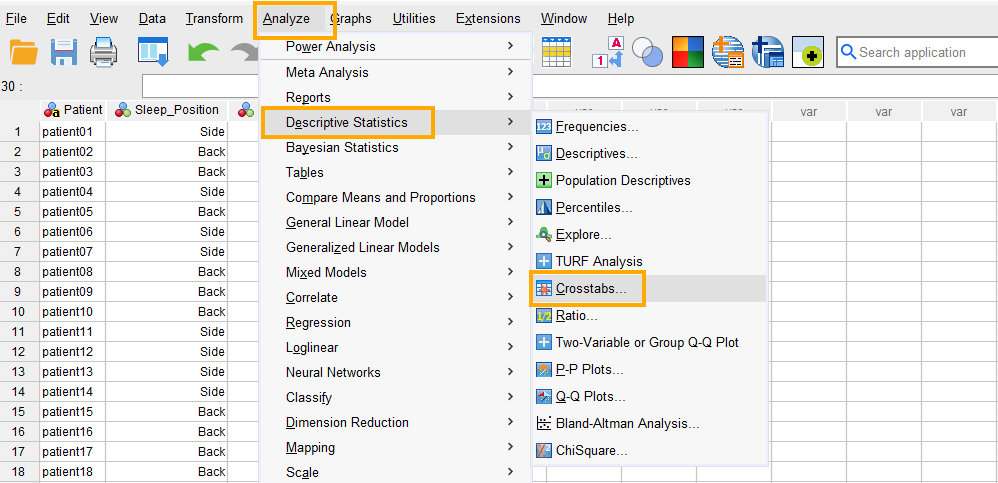This screenshot has width=998, height=483.
Task: Expand the Regression submenu
Action: click(395, 323)
